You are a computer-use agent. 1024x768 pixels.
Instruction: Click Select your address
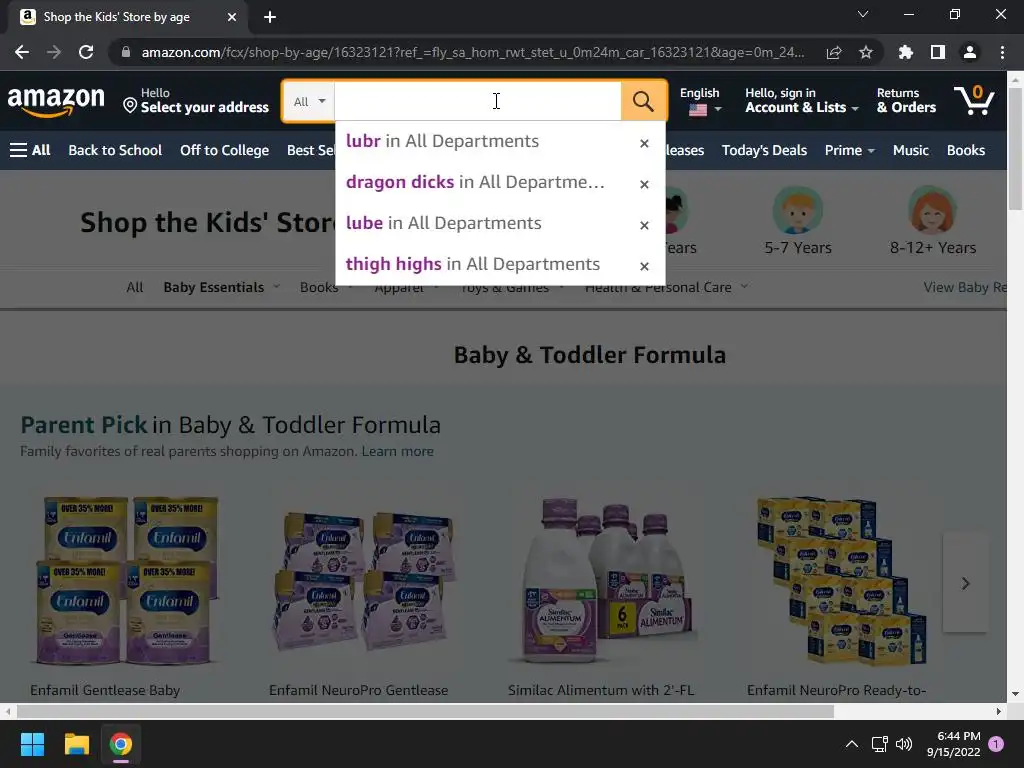196,101
